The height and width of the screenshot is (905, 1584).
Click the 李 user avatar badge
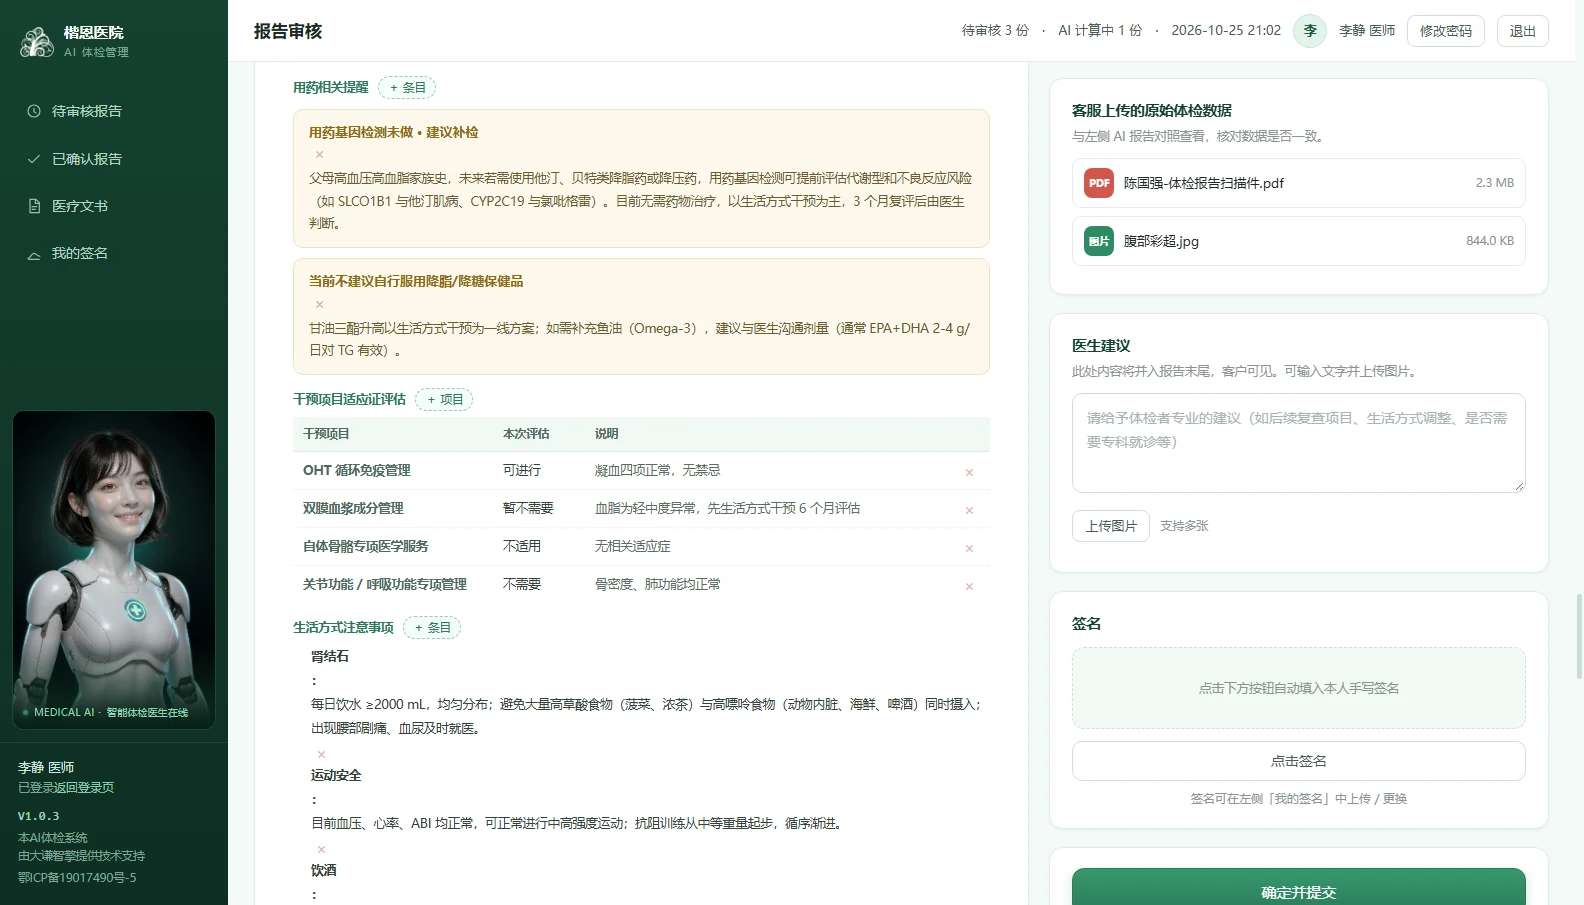pyautogui.click(x=1310, y=31)
